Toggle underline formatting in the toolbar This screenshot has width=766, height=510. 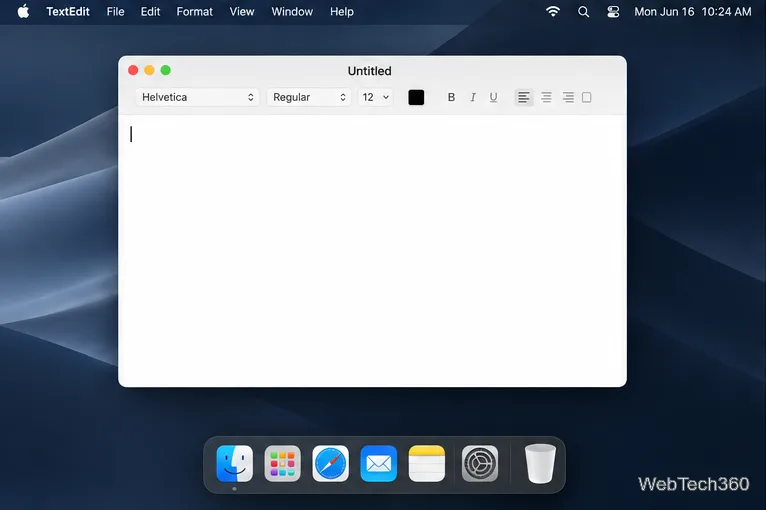click(493, 97)
